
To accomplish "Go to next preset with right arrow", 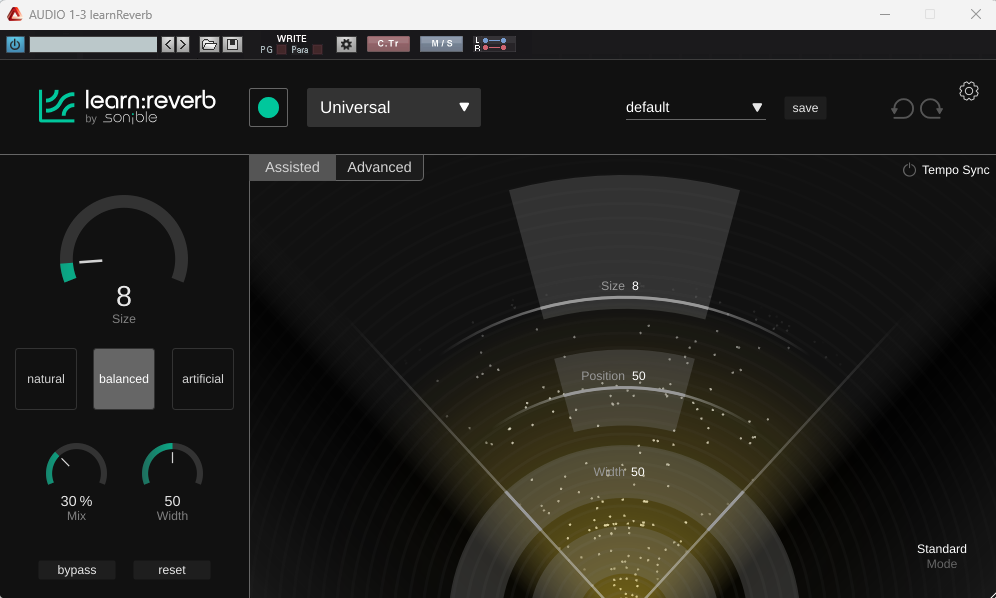I will [x=183, y=44].
